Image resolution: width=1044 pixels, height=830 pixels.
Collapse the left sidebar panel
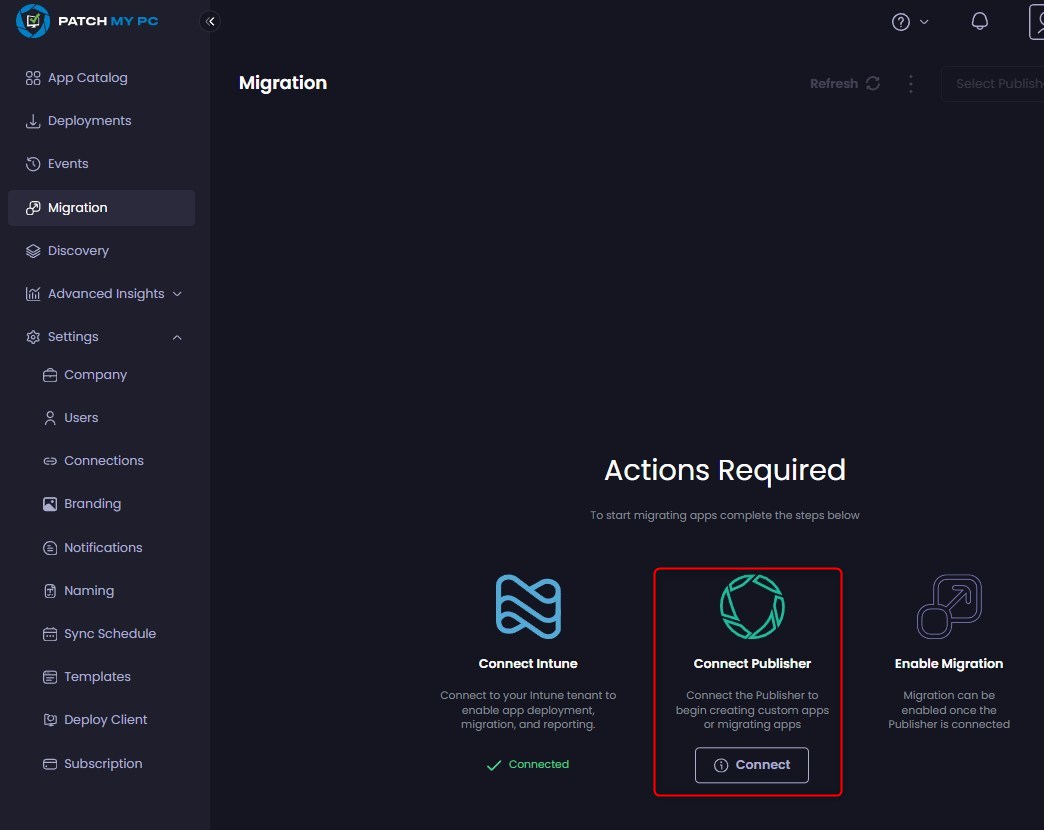coord(210,20)
